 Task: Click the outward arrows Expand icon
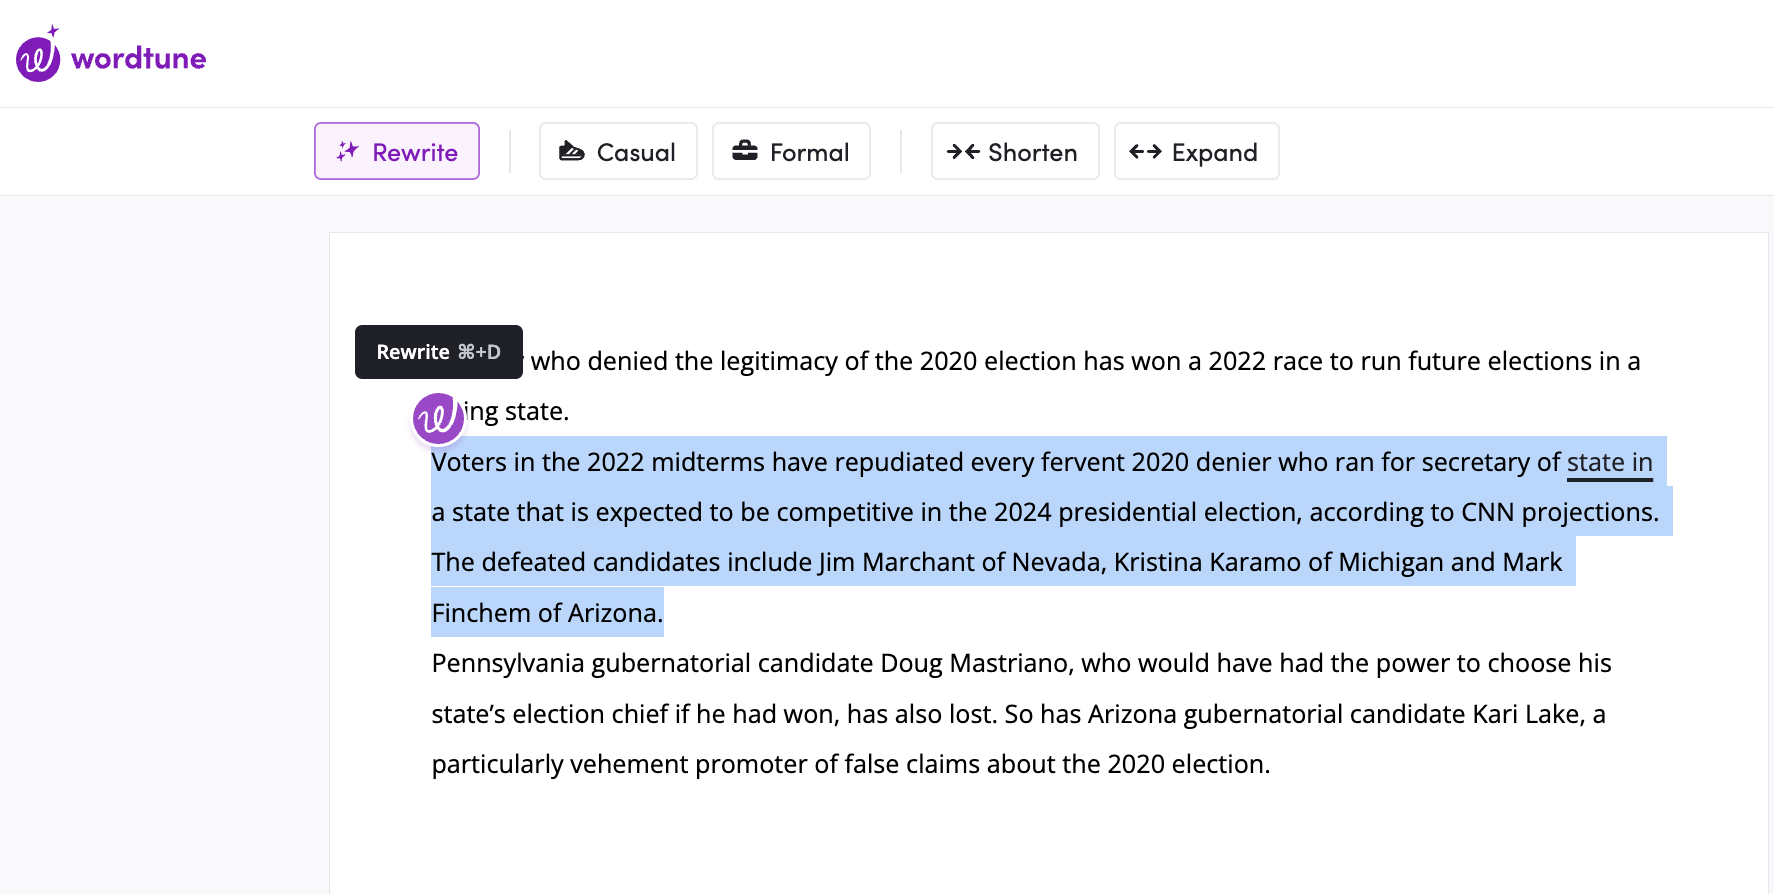[1145, 151]
